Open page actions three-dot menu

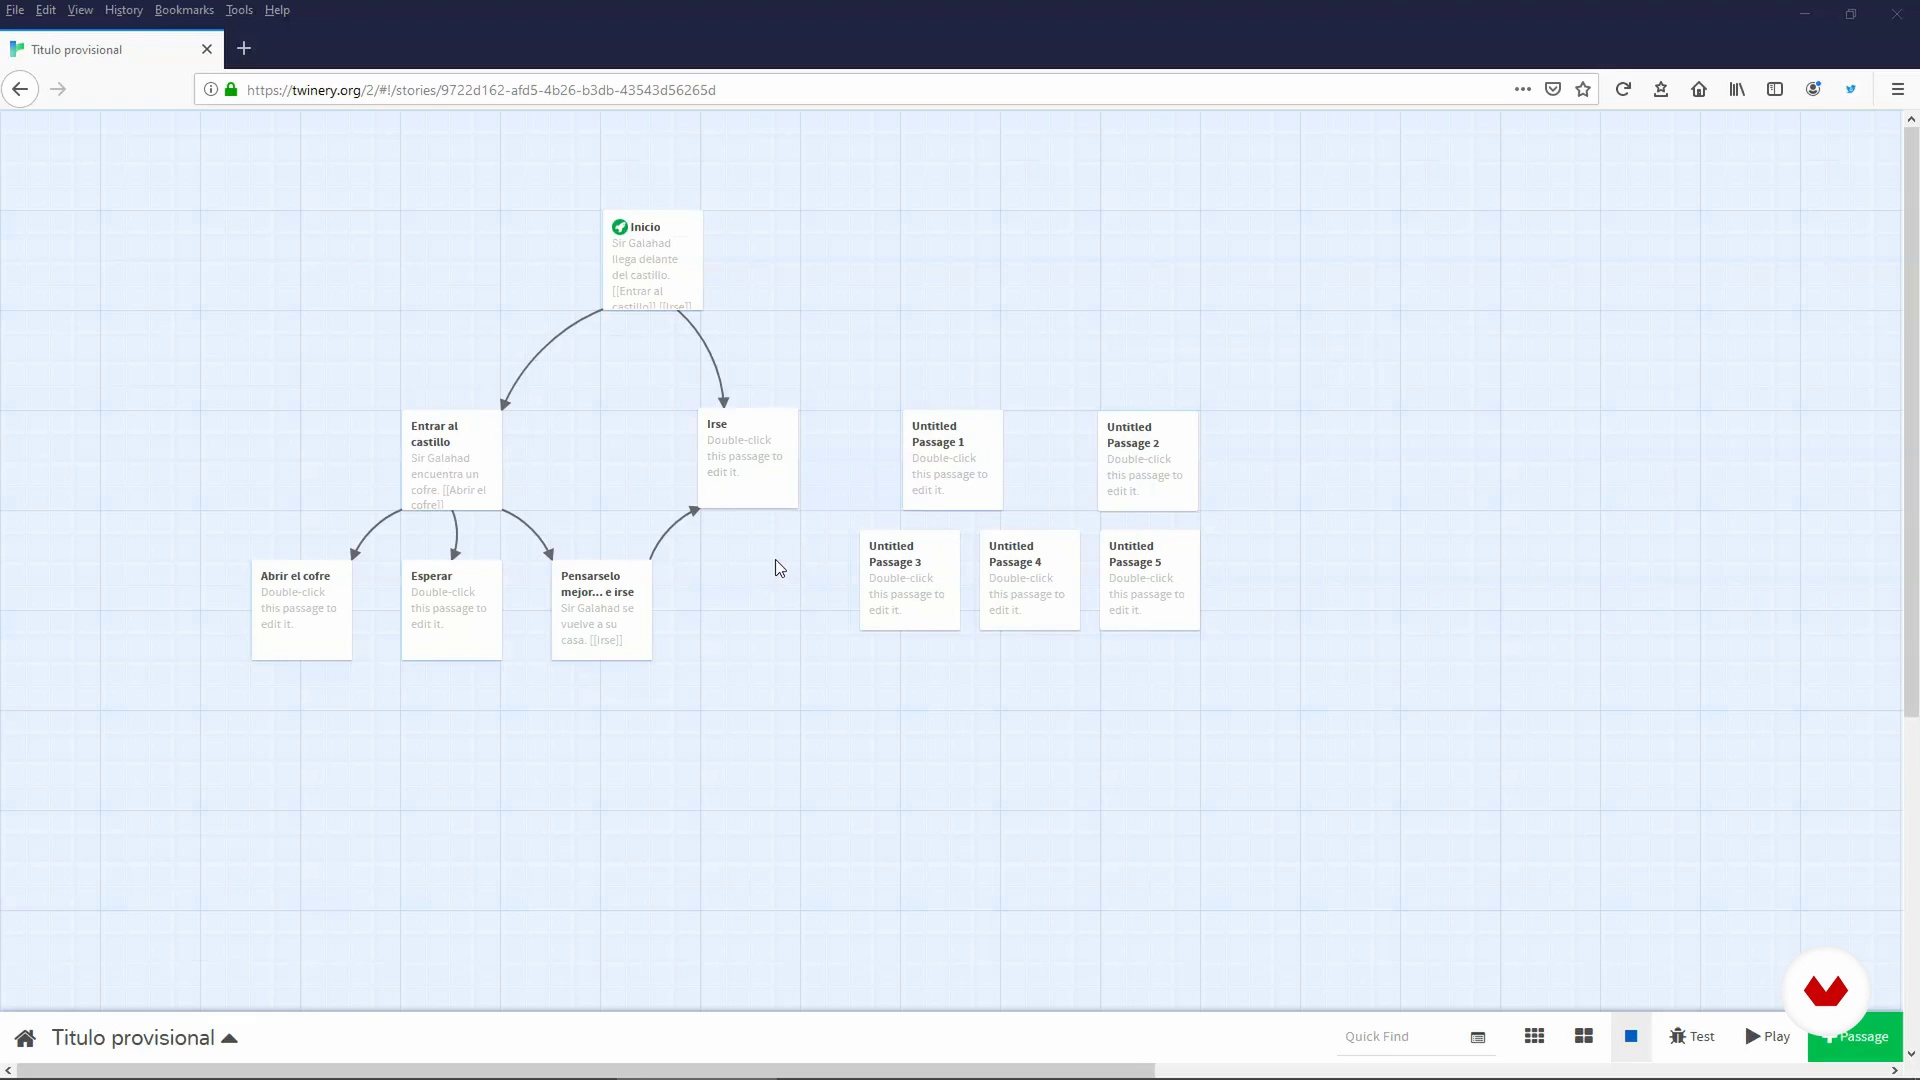1523,89
